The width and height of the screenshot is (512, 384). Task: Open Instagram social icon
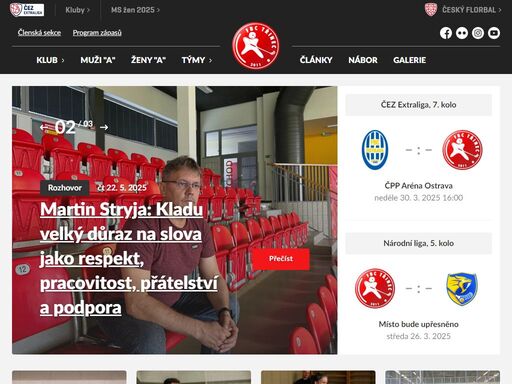point(478,33)
